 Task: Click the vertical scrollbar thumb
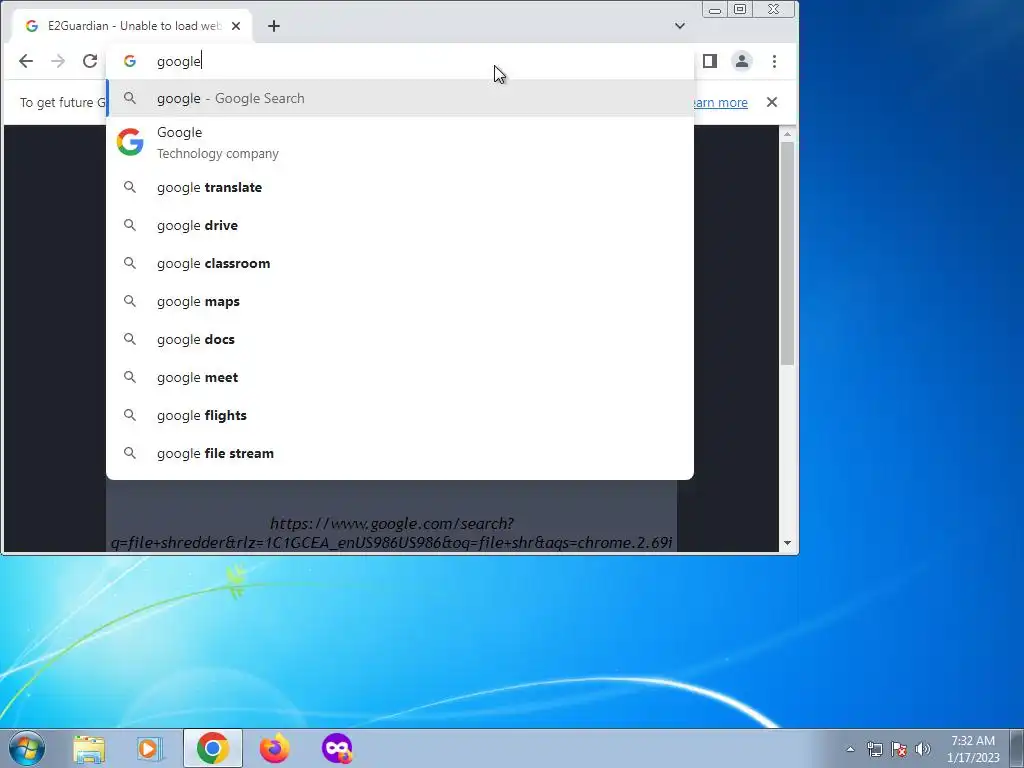coord(787,253)
